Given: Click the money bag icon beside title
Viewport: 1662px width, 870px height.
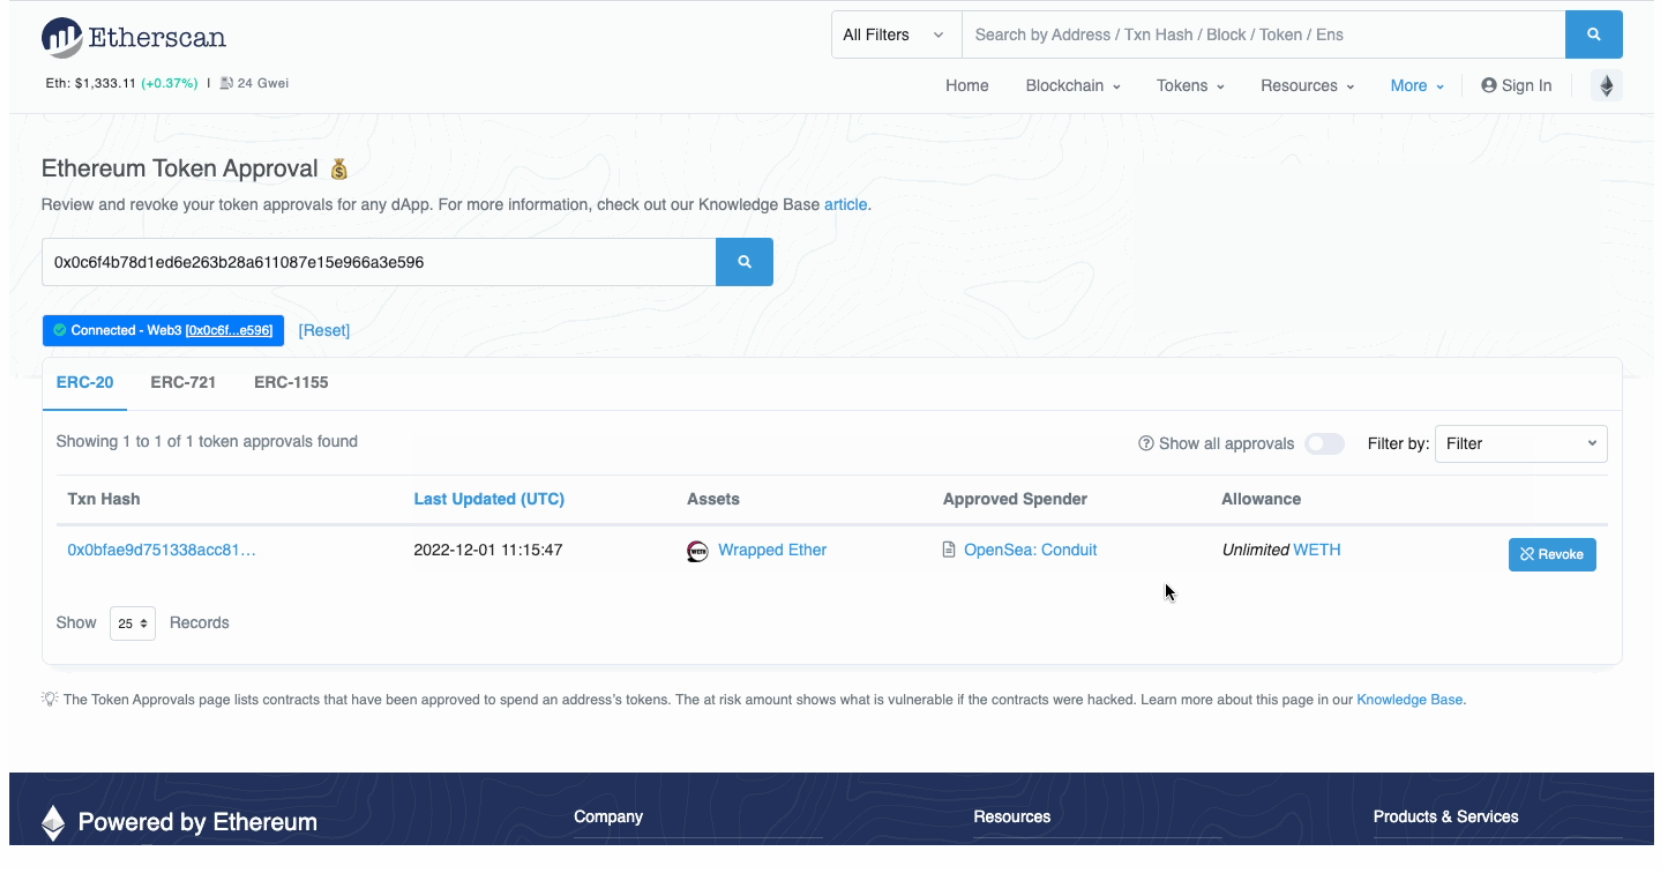Looking at the screenshot, I should tap(339, 169).
